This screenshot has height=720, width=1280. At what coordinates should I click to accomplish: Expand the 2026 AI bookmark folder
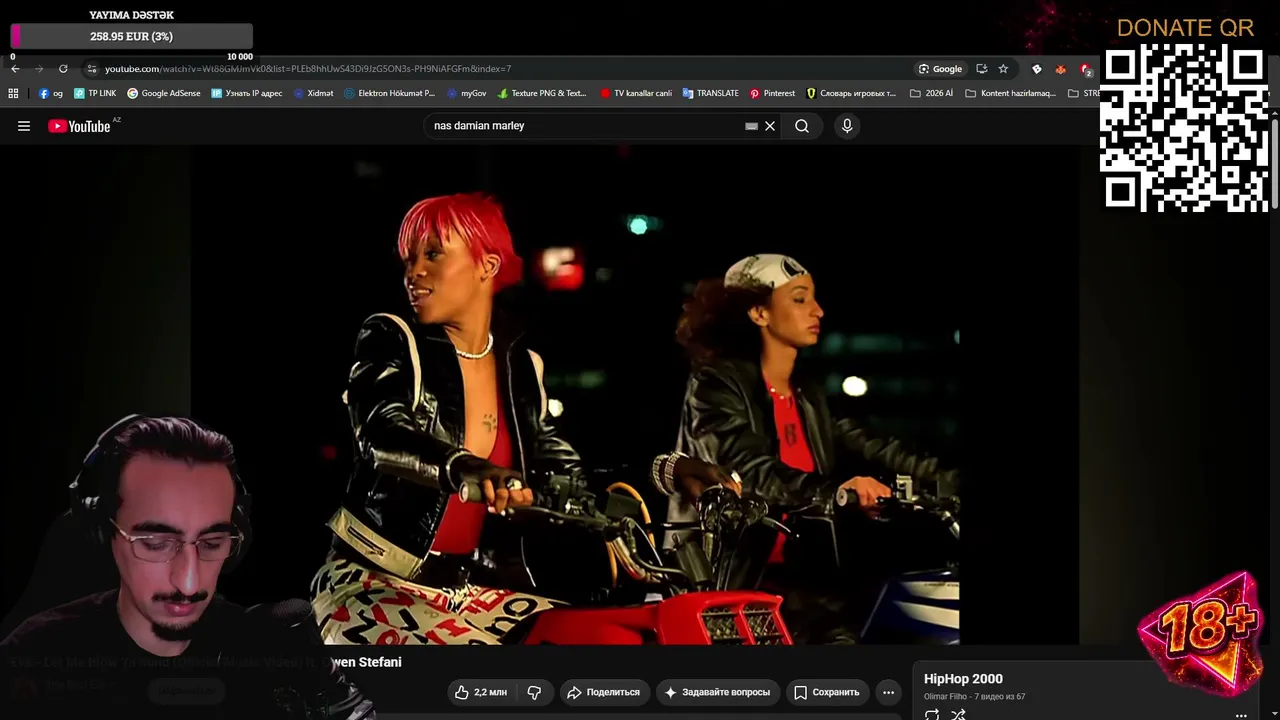[x=931, y=93]
